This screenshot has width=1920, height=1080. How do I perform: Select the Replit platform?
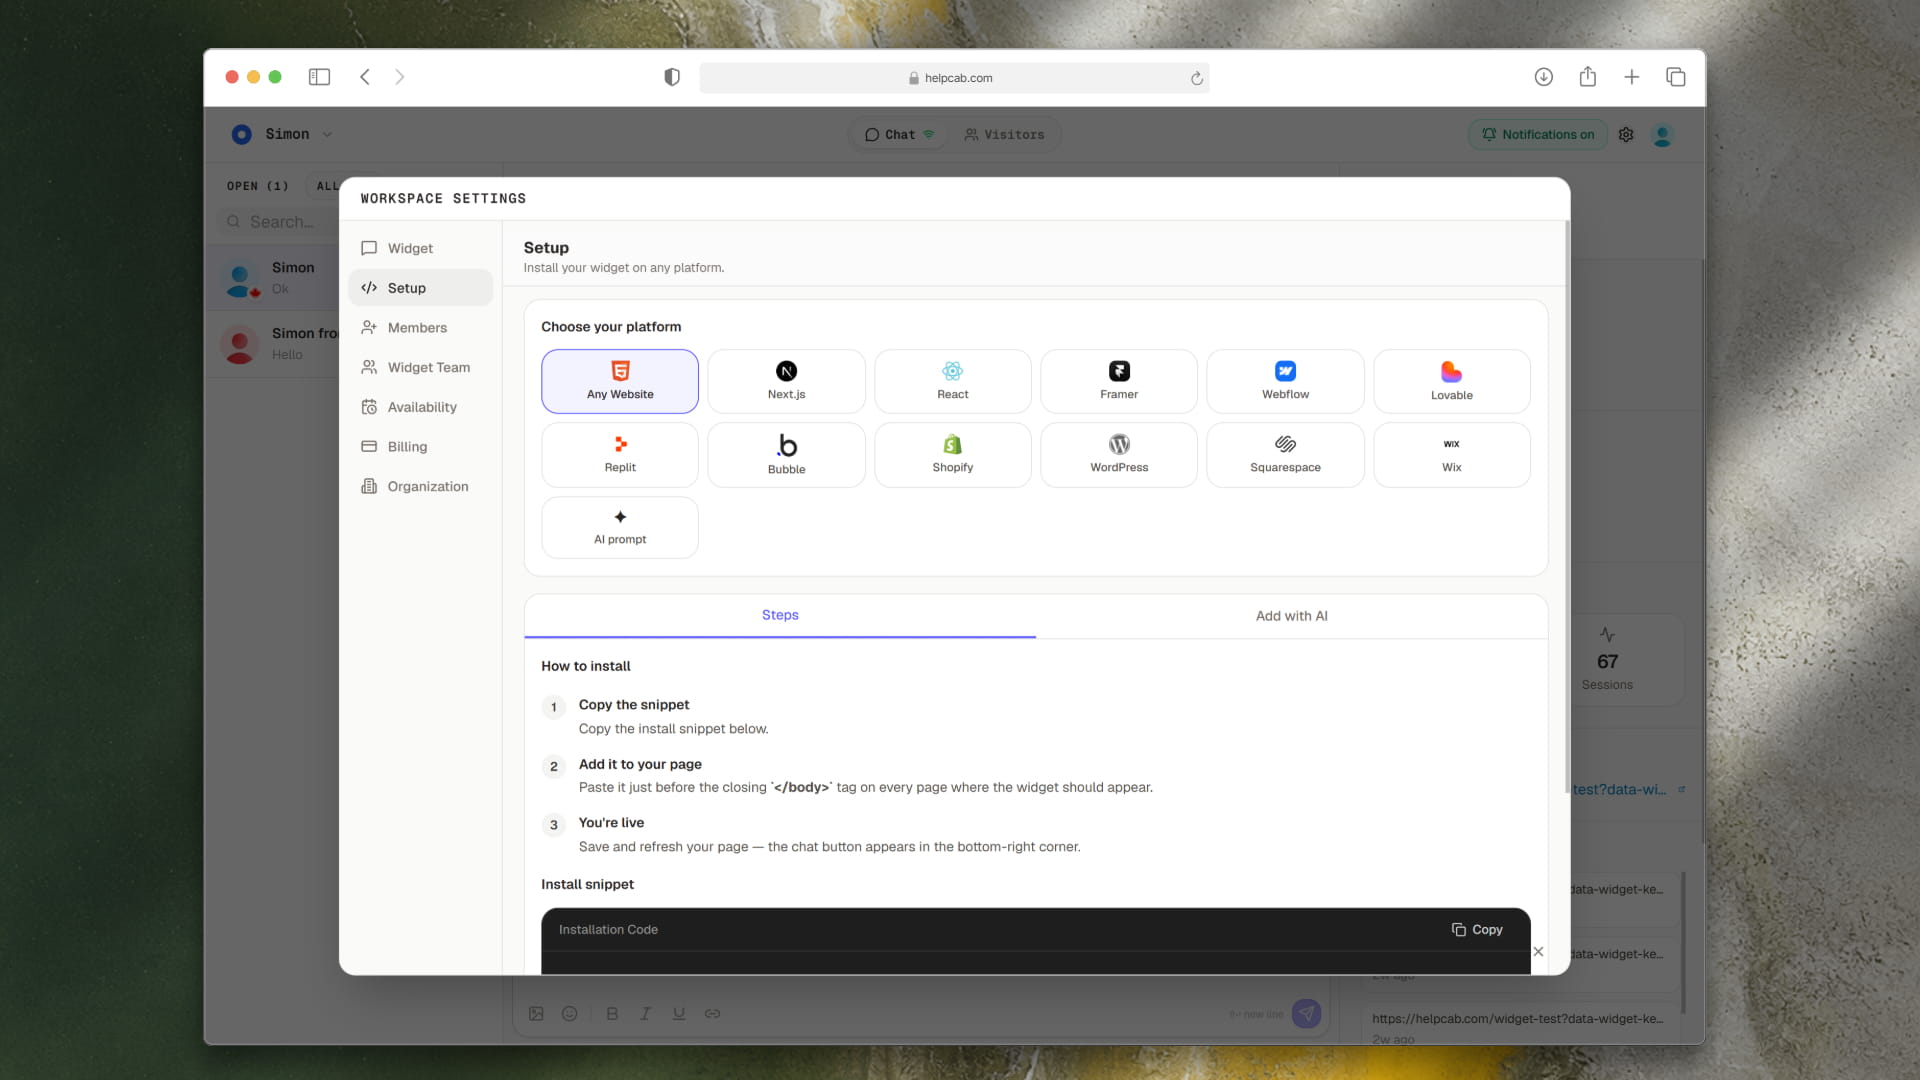(x=620, y=455)
